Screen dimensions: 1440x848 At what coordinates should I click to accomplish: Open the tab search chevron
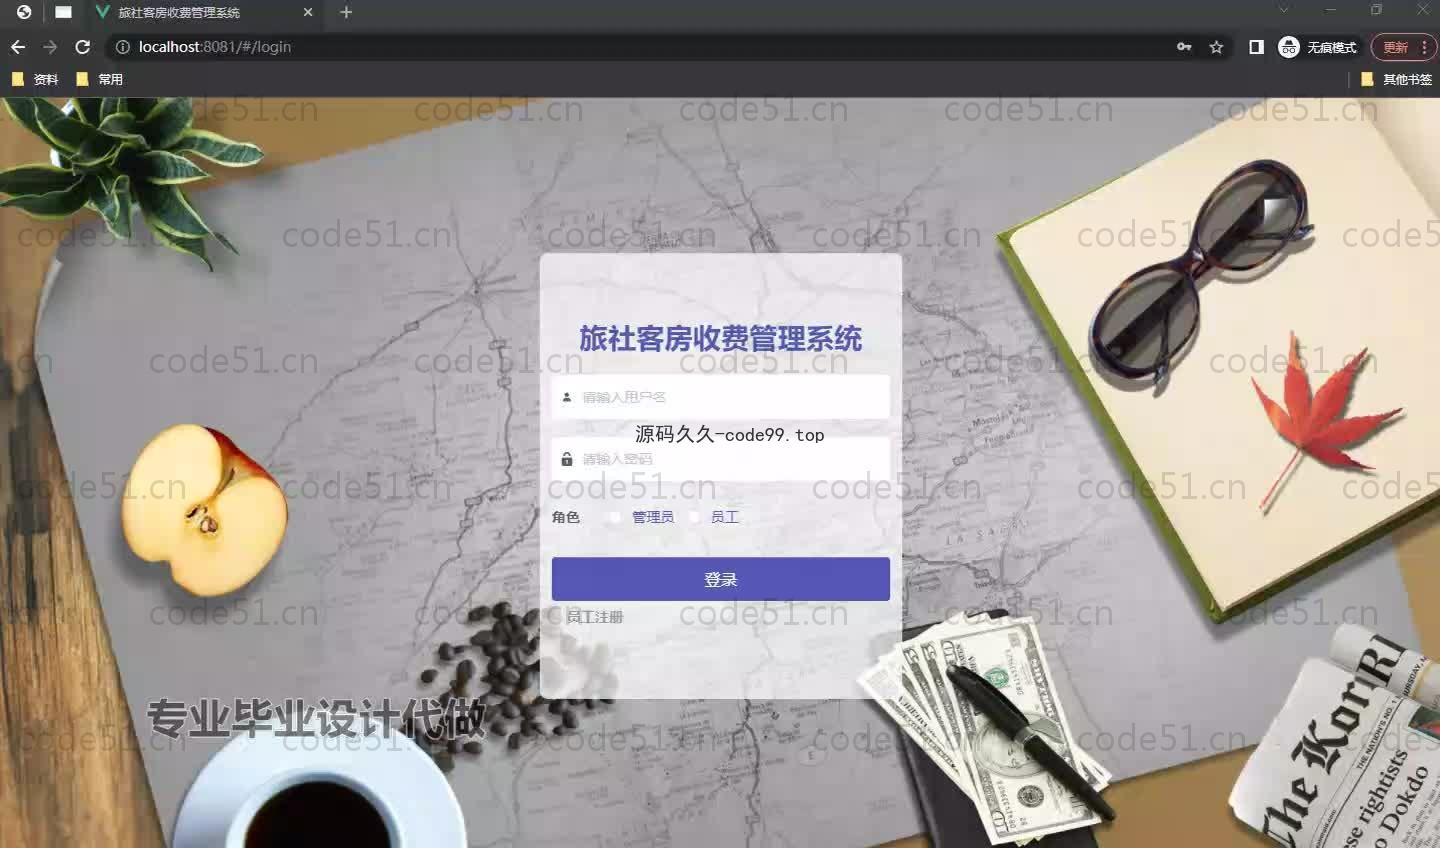(1284, 9)
